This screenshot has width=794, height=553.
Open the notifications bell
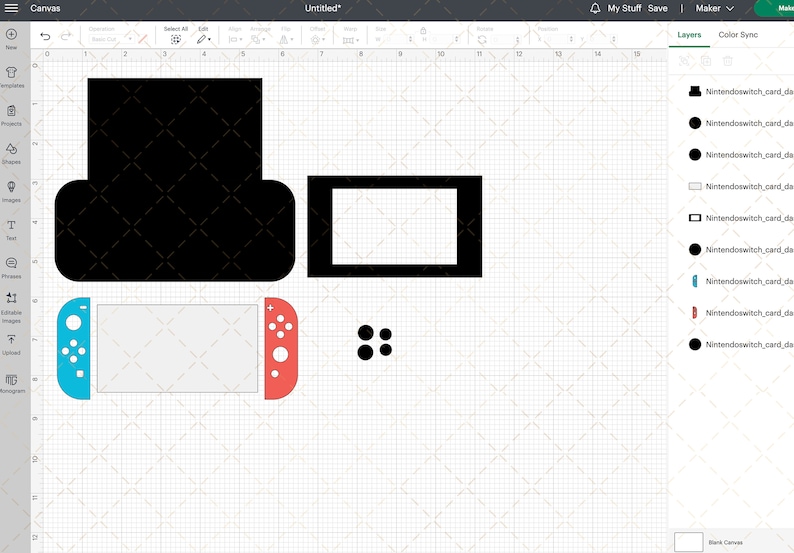(595, 8)
